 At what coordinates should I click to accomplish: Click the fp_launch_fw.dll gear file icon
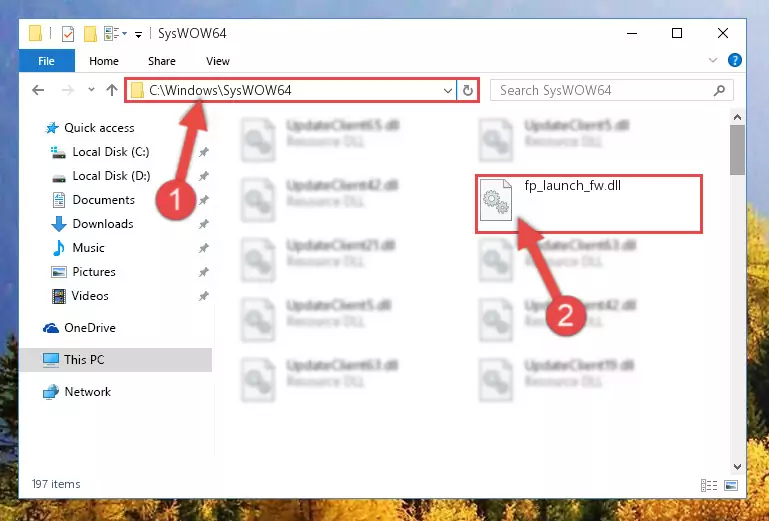point(496,200)
